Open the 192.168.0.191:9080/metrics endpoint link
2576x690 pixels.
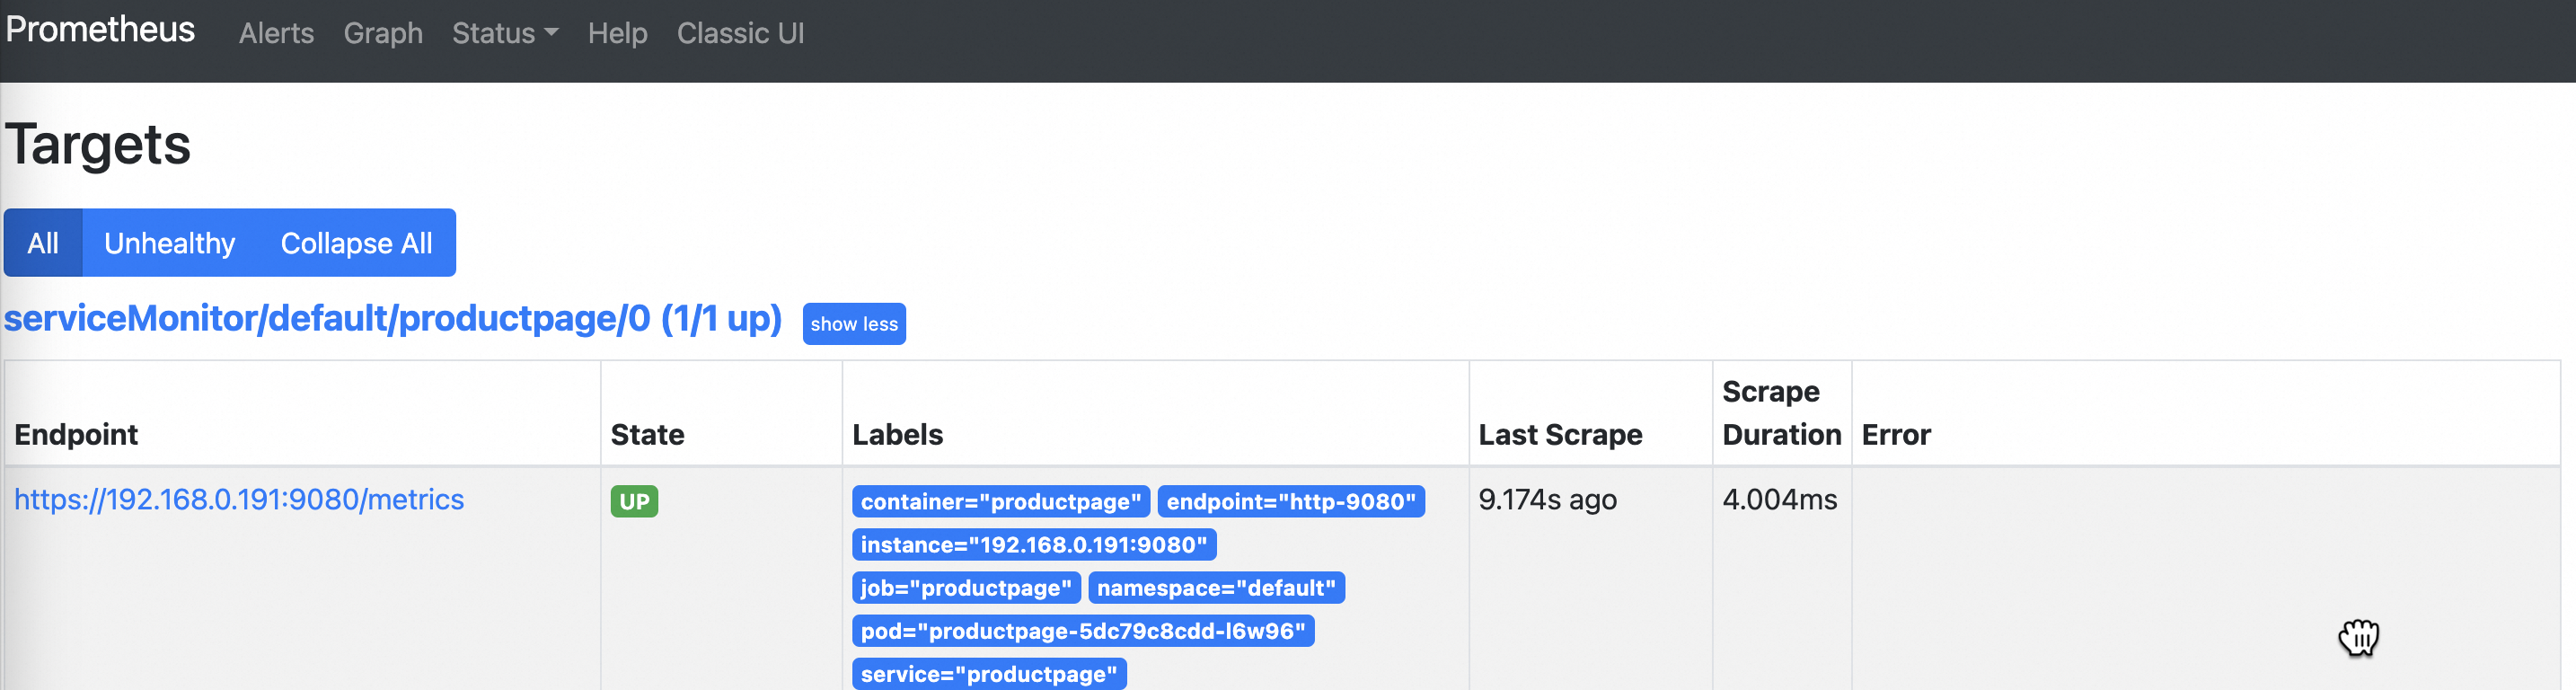[x=239, y=499]
